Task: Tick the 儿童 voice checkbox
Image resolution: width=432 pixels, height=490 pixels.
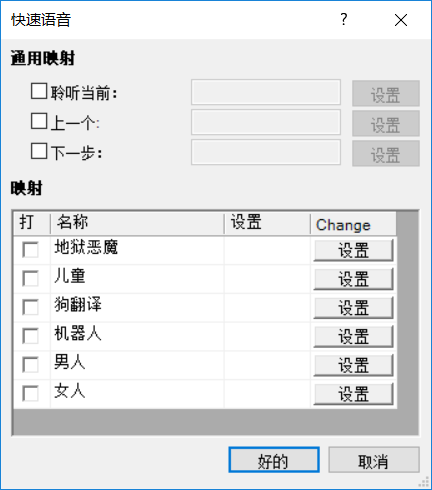Action: 30,278
